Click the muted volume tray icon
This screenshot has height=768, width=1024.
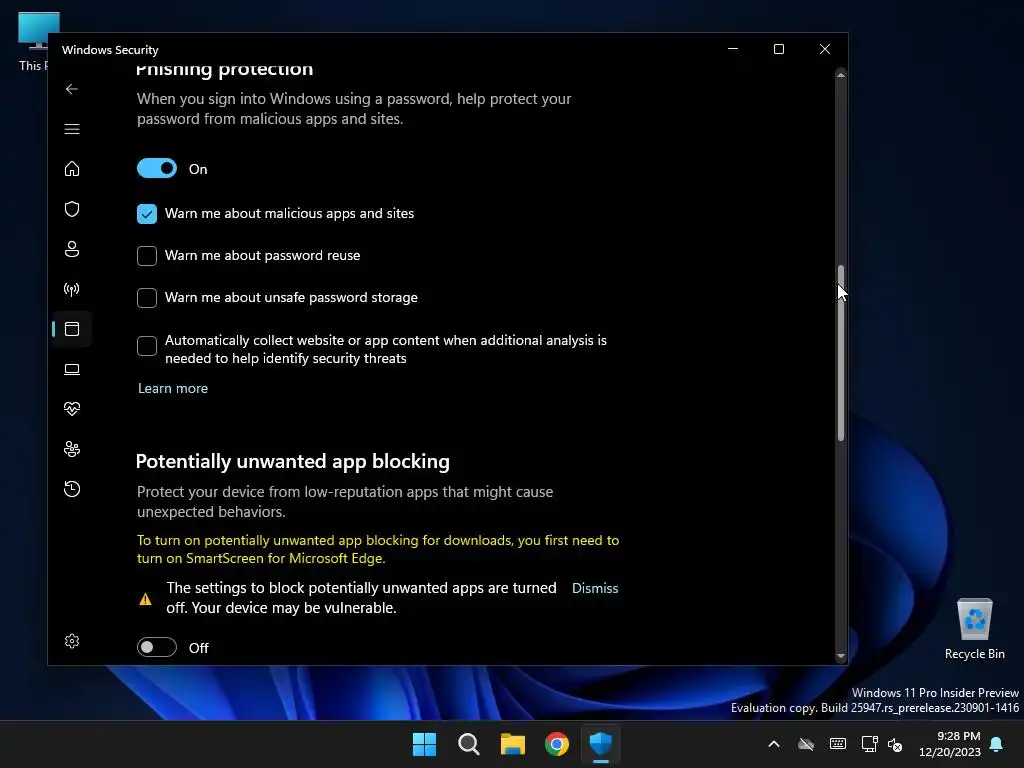click(895, 744)
